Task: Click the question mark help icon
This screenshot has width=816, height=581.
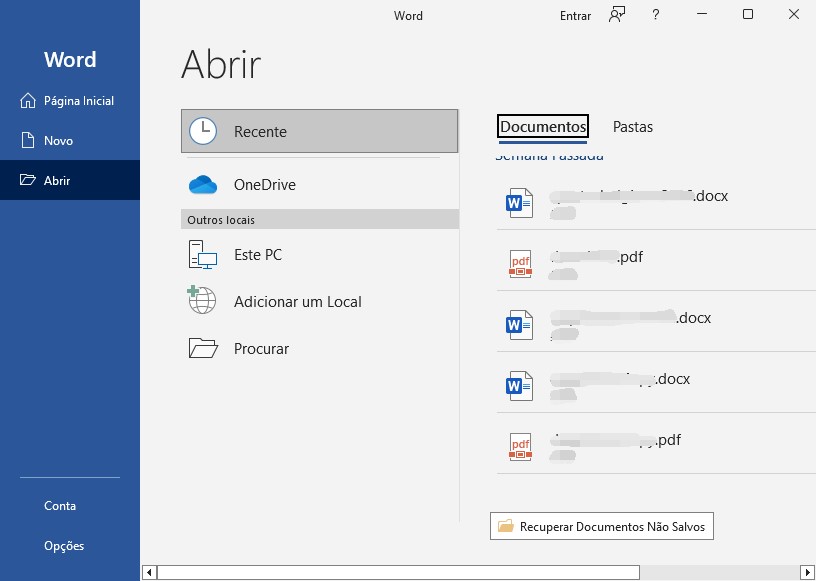Action: coord(656,15)
